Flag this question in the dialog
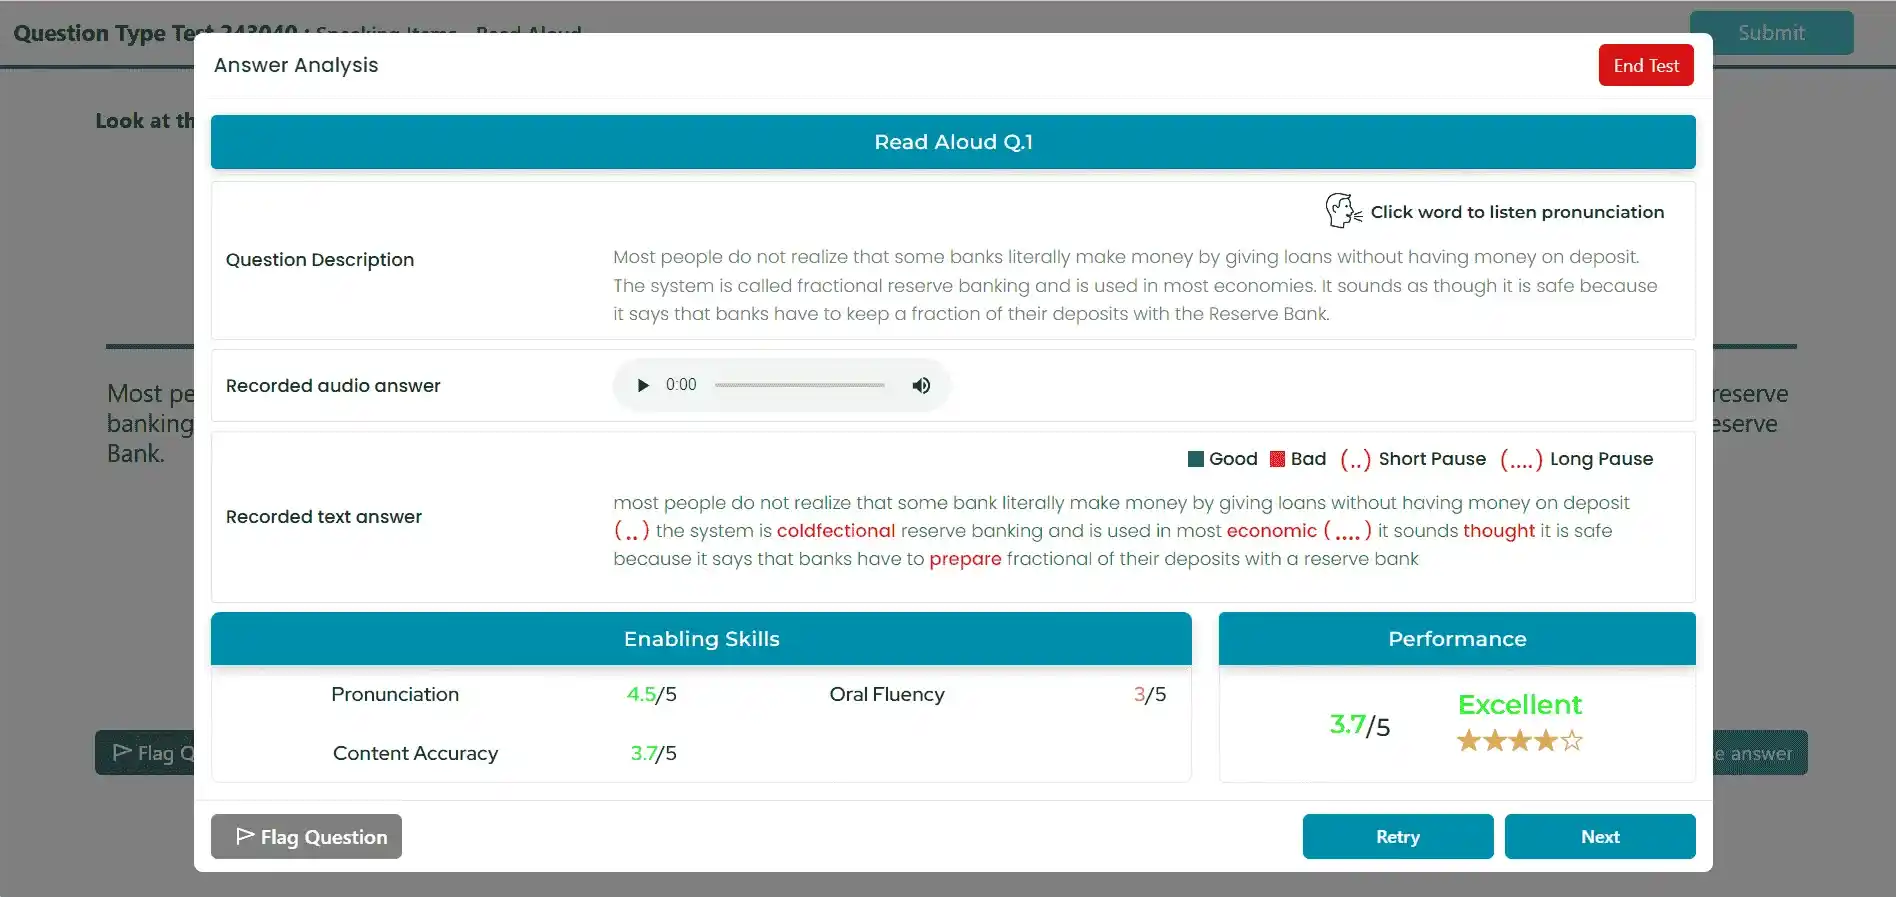 coord(306,836)
